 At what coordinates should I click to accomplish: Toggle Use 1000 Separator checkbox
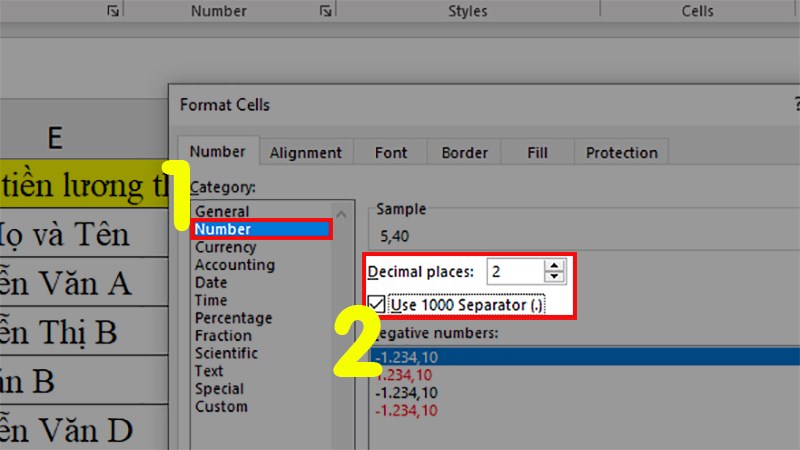[x=377, y=305]
